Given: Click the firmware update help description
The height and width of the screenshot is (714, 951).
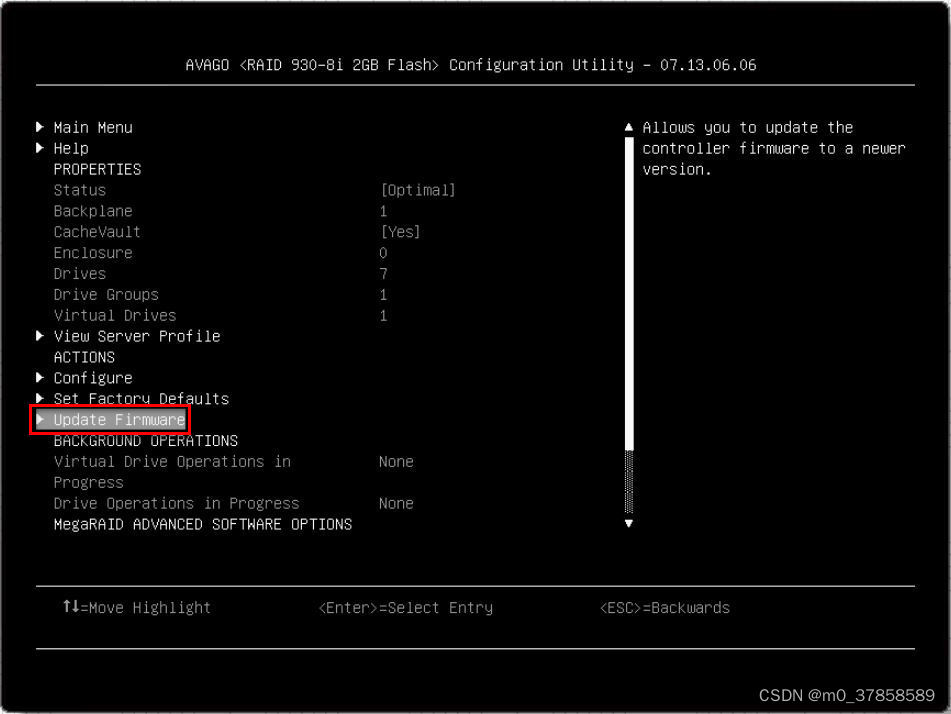Looking at the screenshot, I should (x=774, y=149).
